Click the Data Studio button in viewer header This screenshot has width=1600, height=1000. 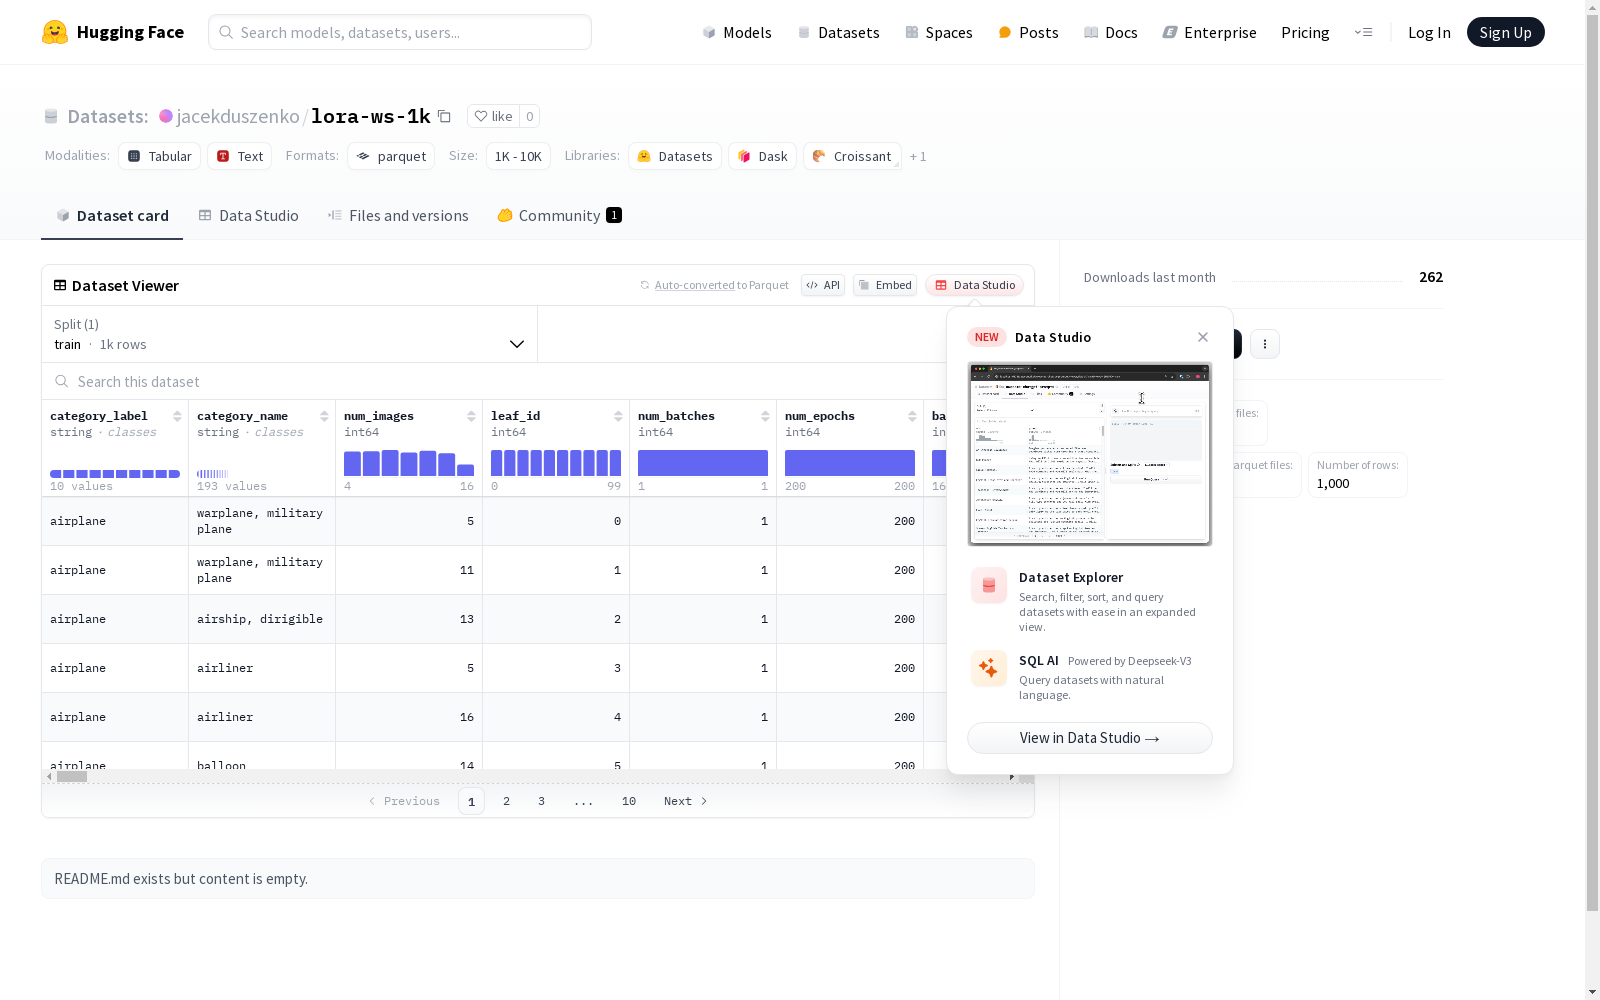coord(975,285)
